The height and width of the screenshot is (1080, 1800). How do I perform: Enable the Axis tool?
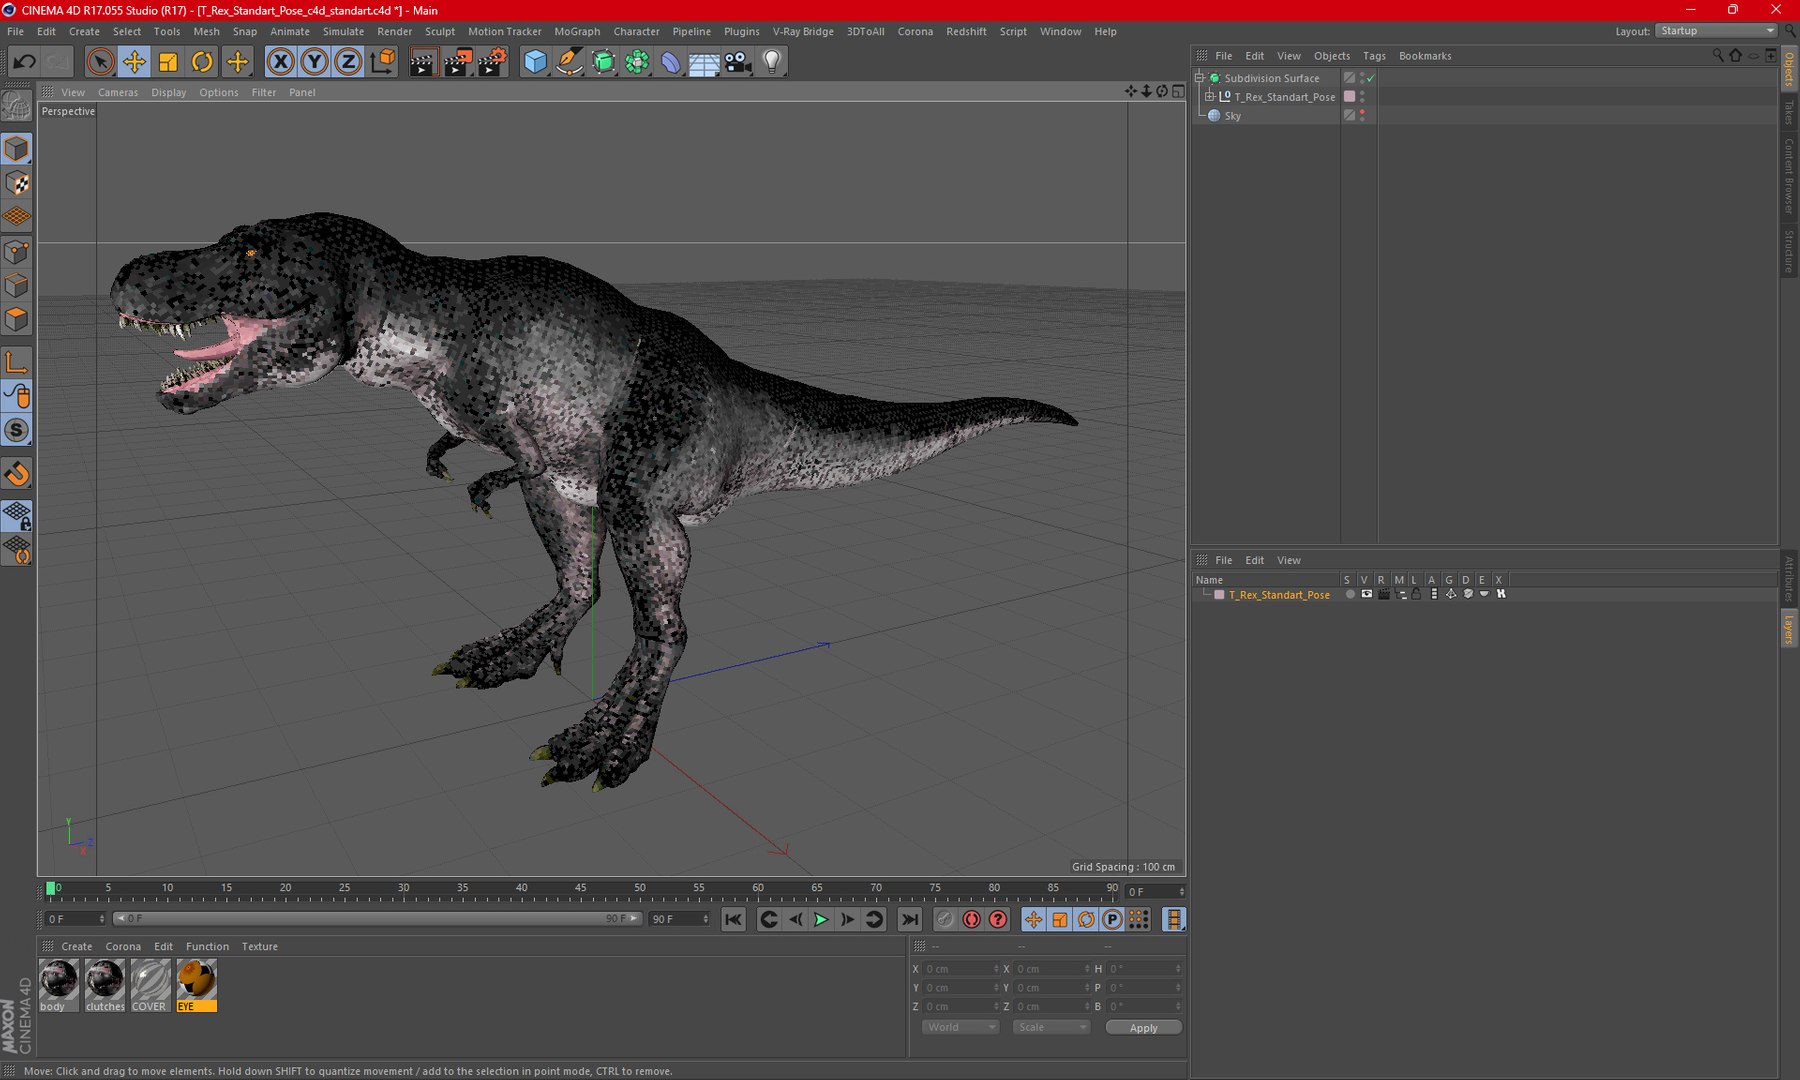tap(17, 362)
